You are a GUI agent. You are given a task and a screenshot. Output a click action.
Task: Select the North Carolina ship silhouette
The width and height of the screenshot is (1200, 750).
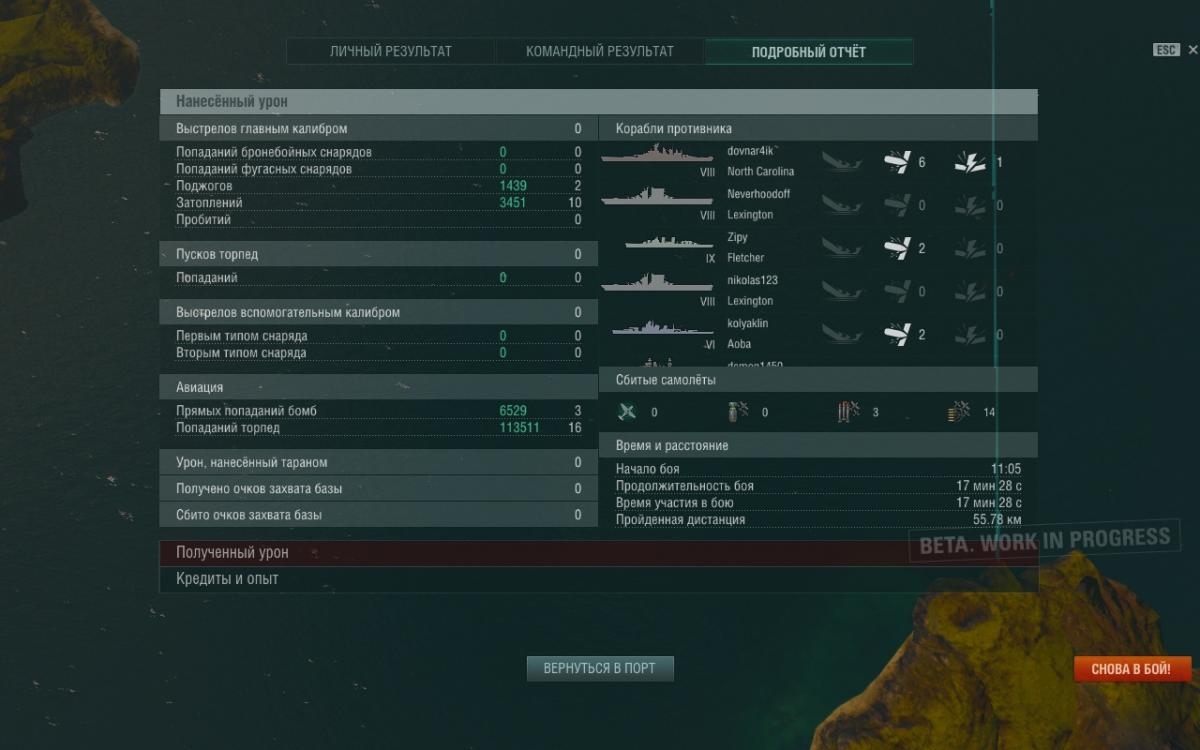(657, 155)
